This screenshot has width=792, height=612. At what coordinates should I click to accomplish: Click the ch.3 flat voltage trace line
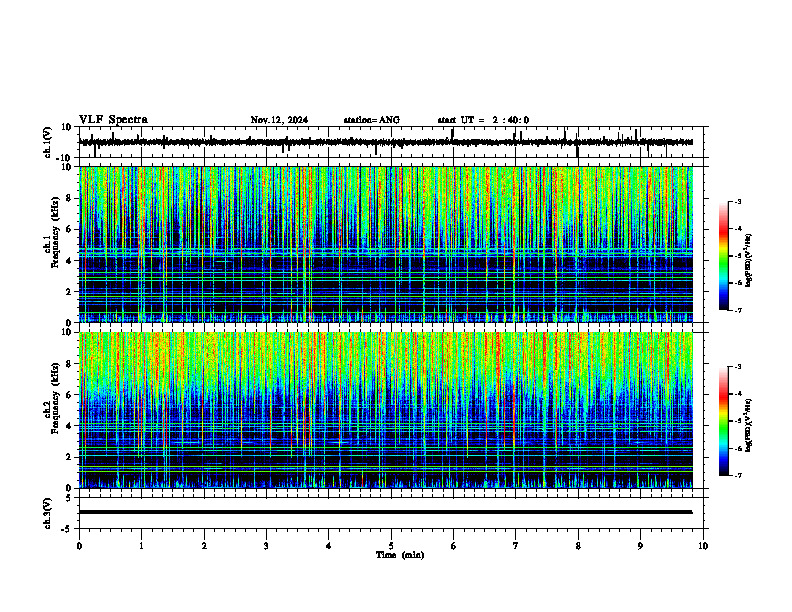pyautogui.click(x=386, y=512)
